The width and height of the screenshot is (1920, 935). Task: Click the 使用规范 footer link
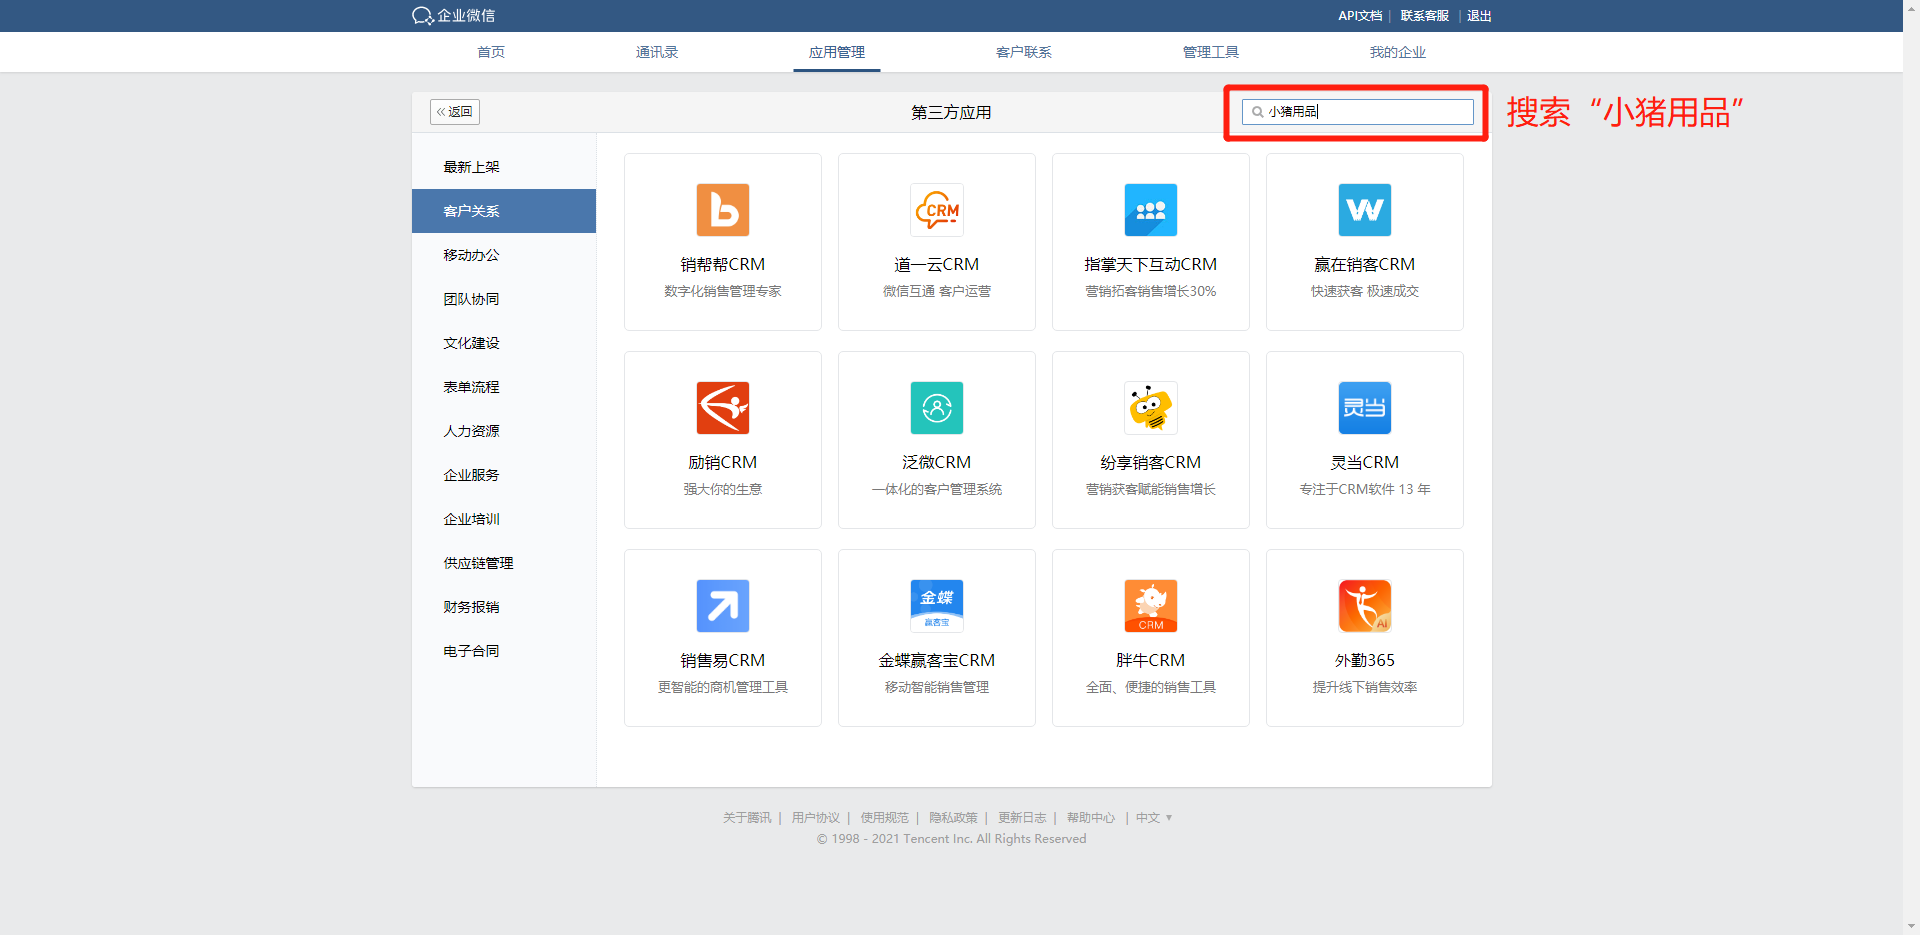click(885, 818)
